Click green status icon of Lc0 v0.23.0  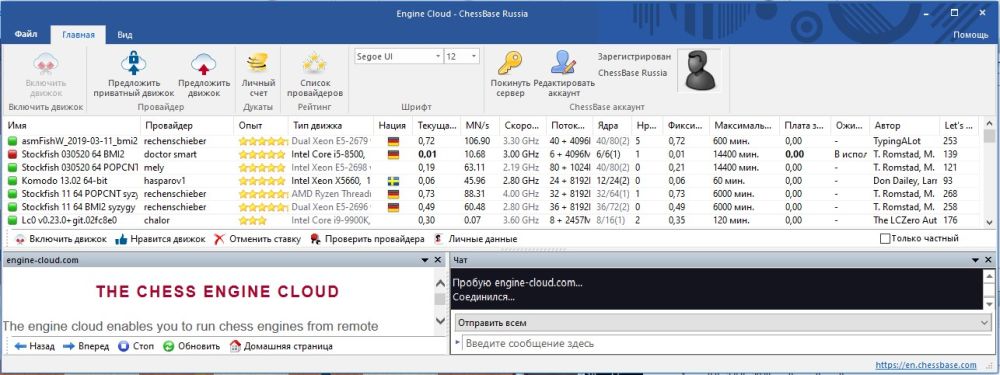coord(13,220)
